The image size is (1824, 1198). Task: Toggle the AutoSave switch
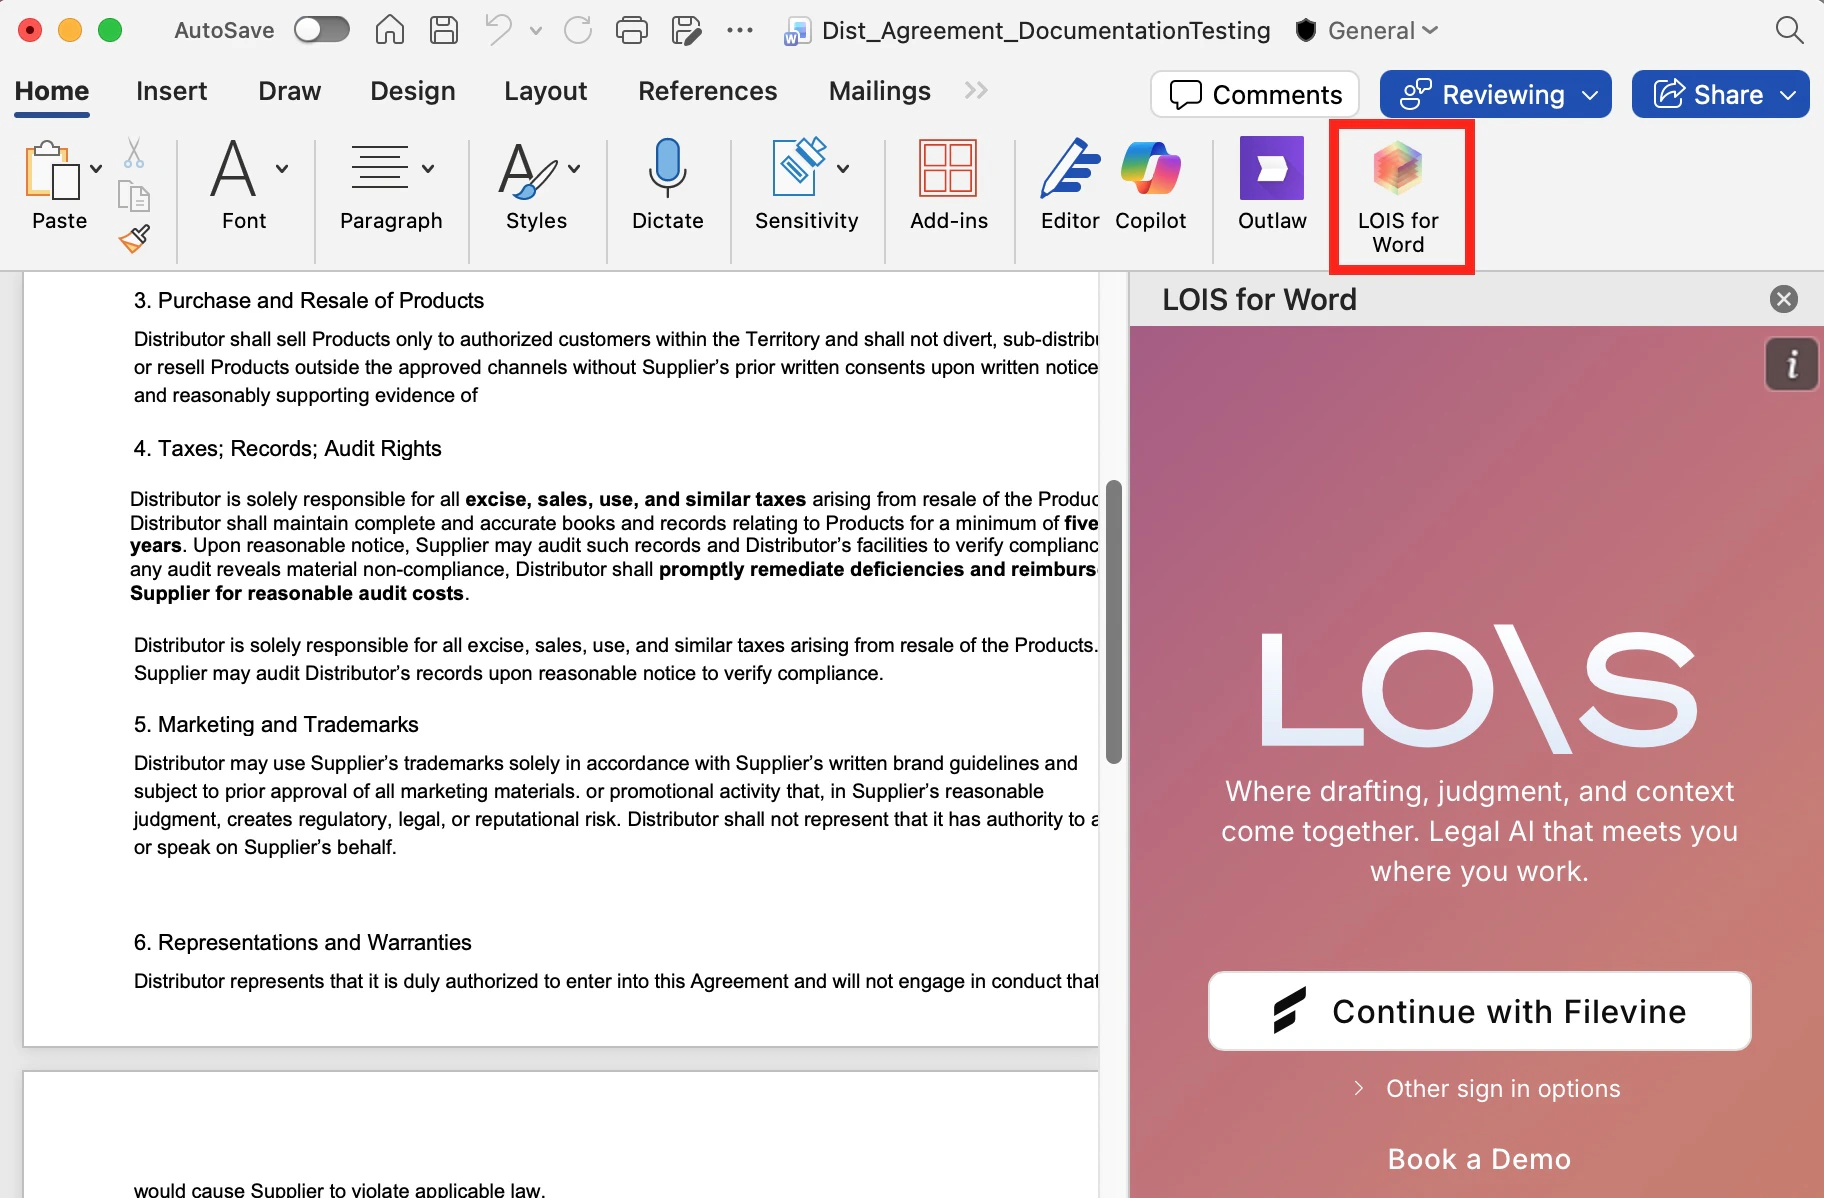321,30
